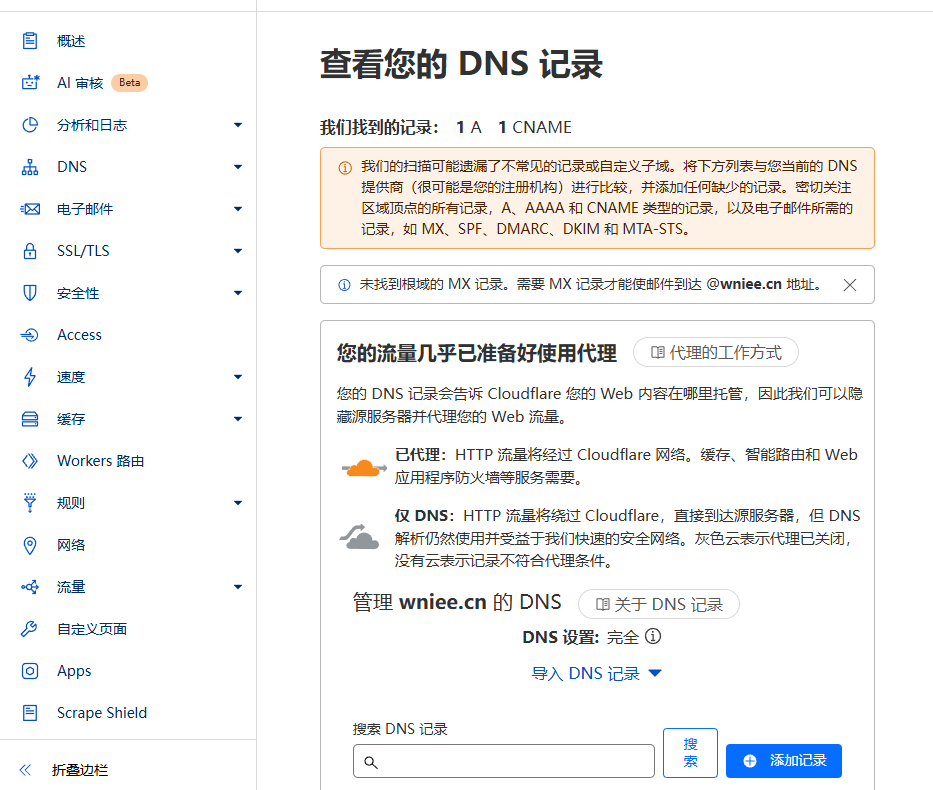
Task: Open the Workers 路由 sidebar item
Action: (x=101, y=461)
